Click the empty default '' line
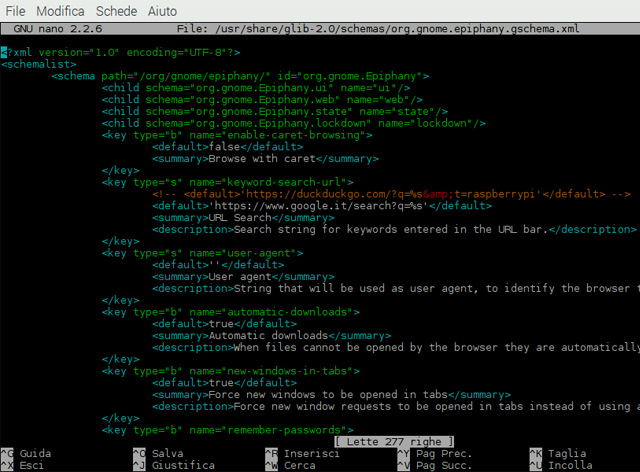Viewport: 640px width, 472px height. (x=218, y=265)
